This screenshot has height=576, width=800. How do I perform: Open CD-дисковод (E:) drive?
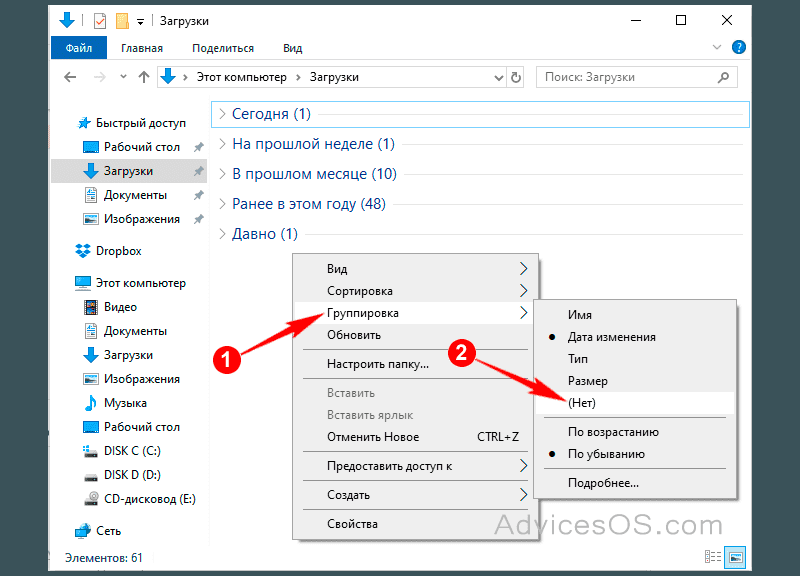(139, 499)
